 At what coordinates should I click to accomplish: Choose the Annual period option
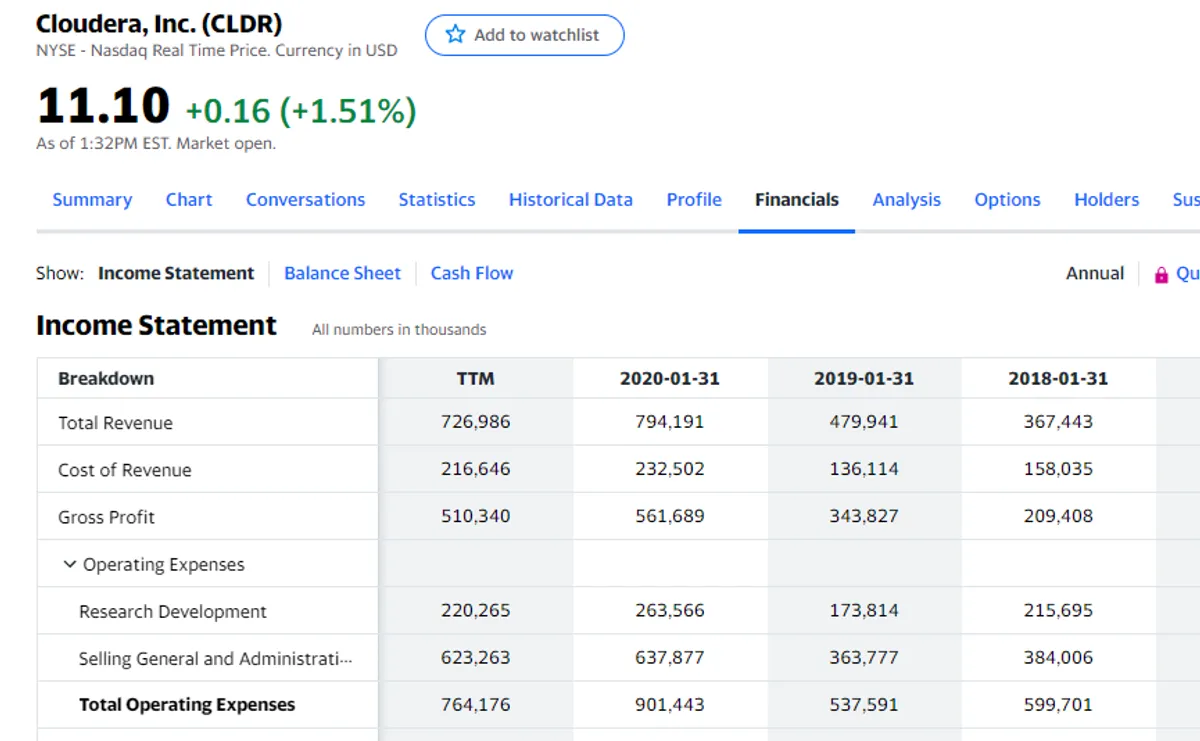(x=1094, y=274)
